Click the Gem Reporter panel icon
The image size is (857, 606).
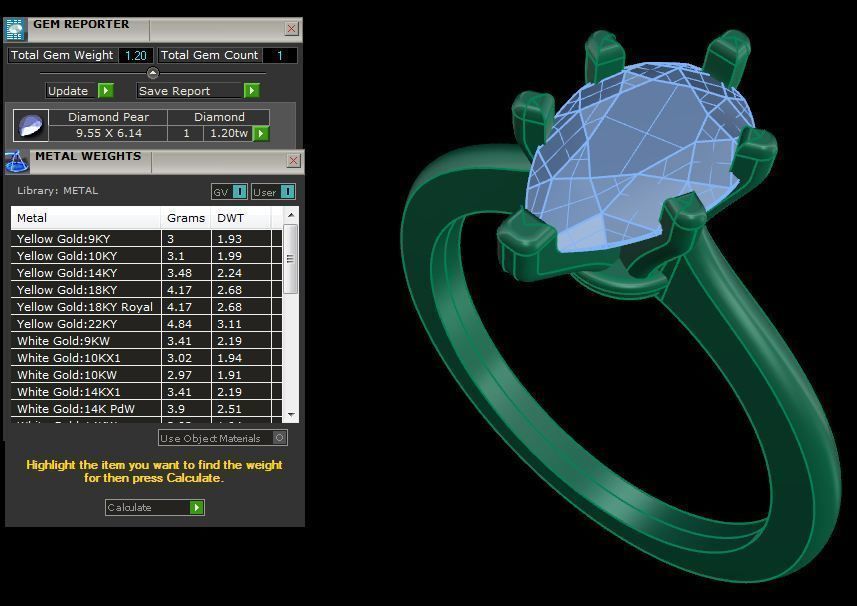pyautogui.click(x=15, y=30)
